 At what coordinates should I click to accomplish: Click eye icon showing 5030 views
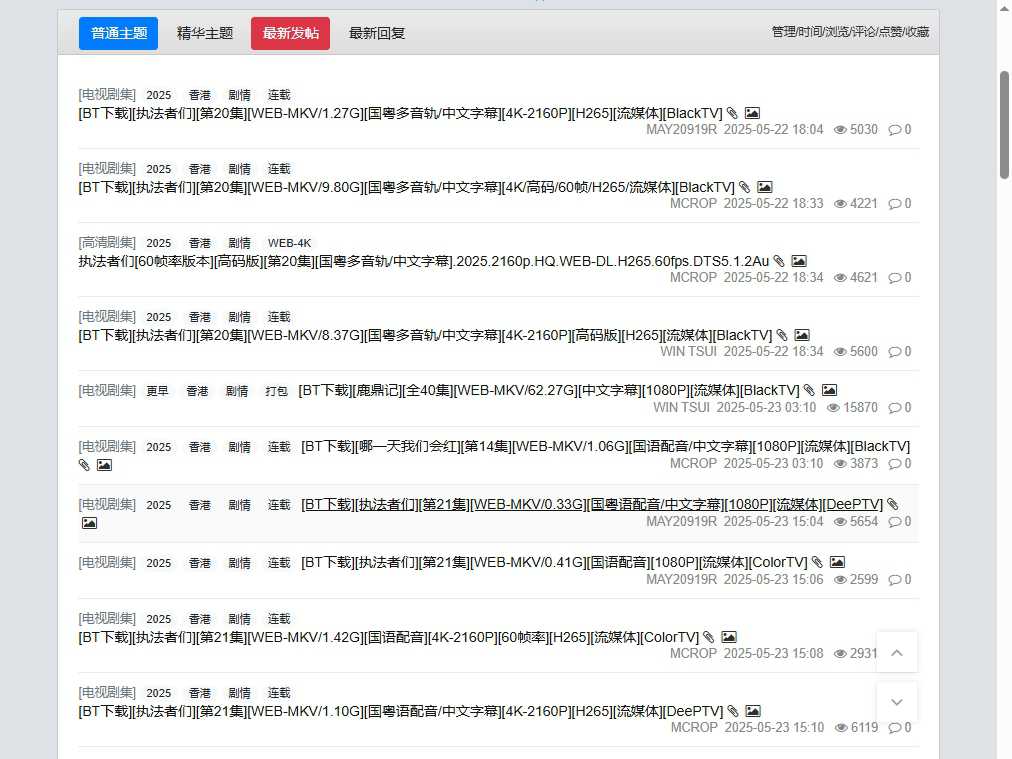[x=838, y=129]
